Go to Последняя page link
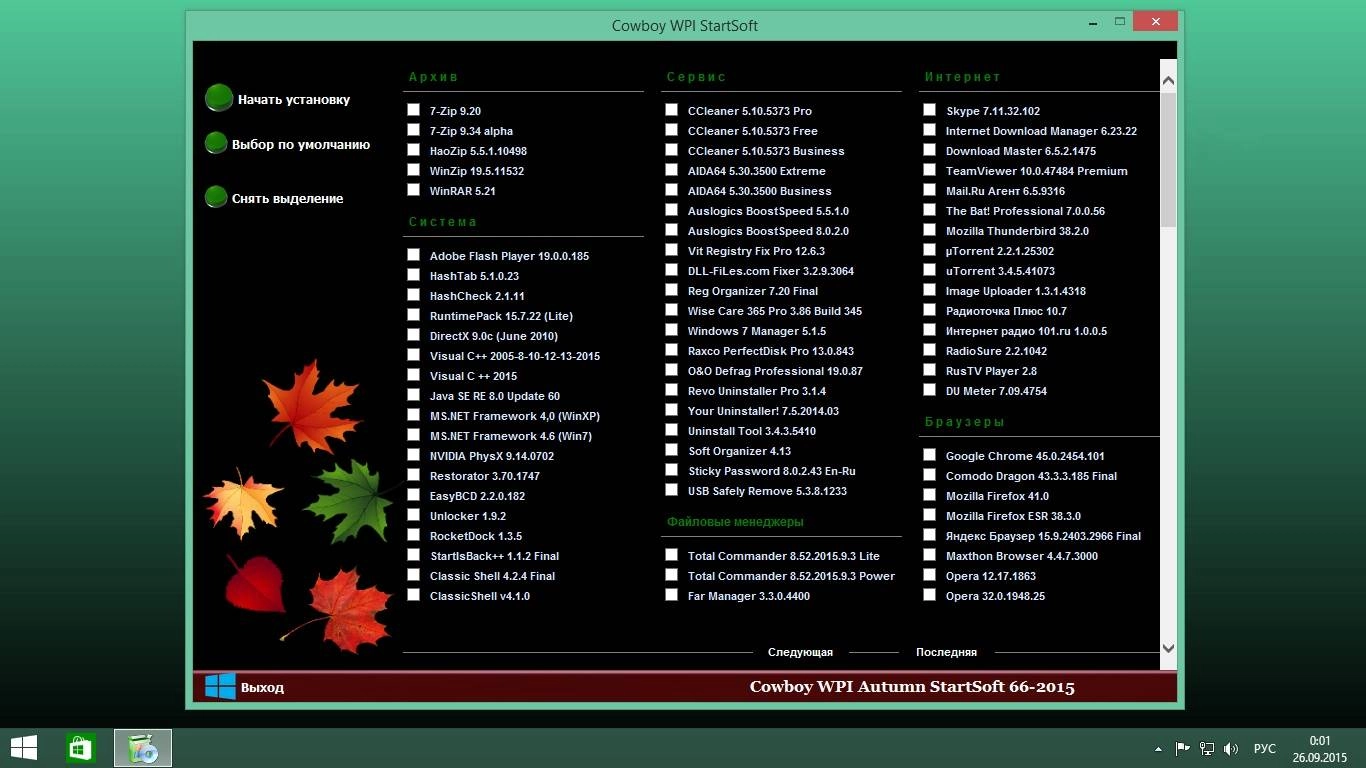This screenshot has height=768, width=1366. (x=946, y=652)
